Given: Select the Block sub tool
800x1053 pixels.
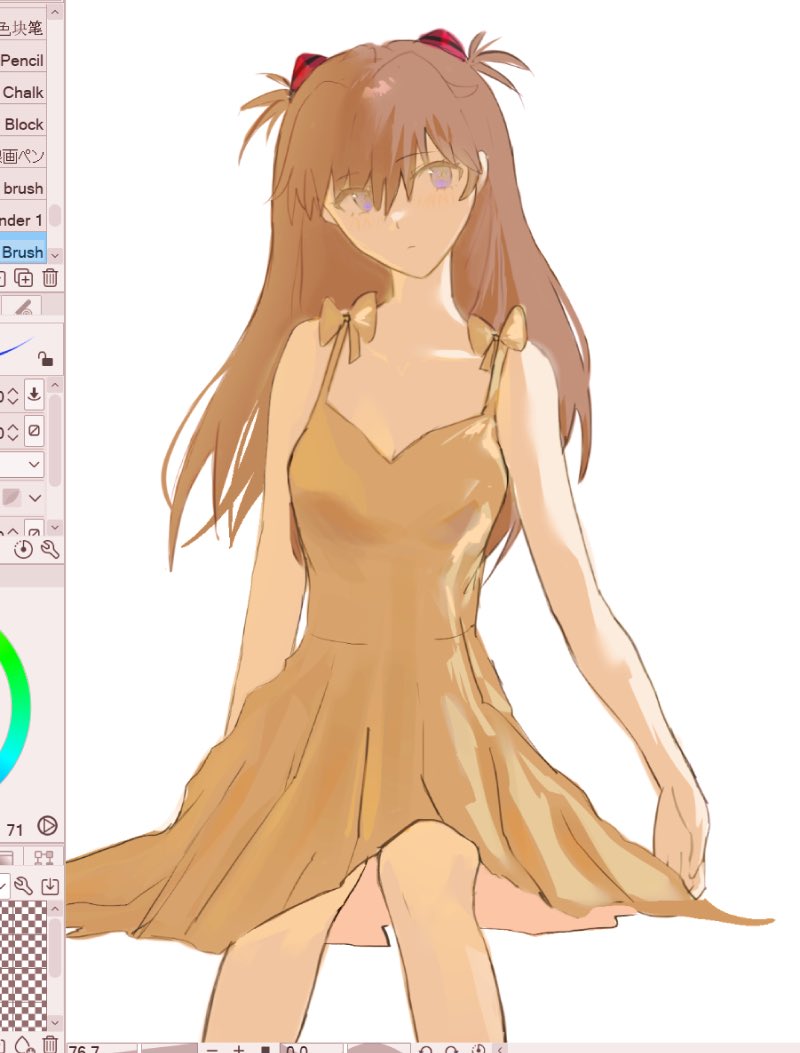Looking at the screenshot, I should point(23,124).
